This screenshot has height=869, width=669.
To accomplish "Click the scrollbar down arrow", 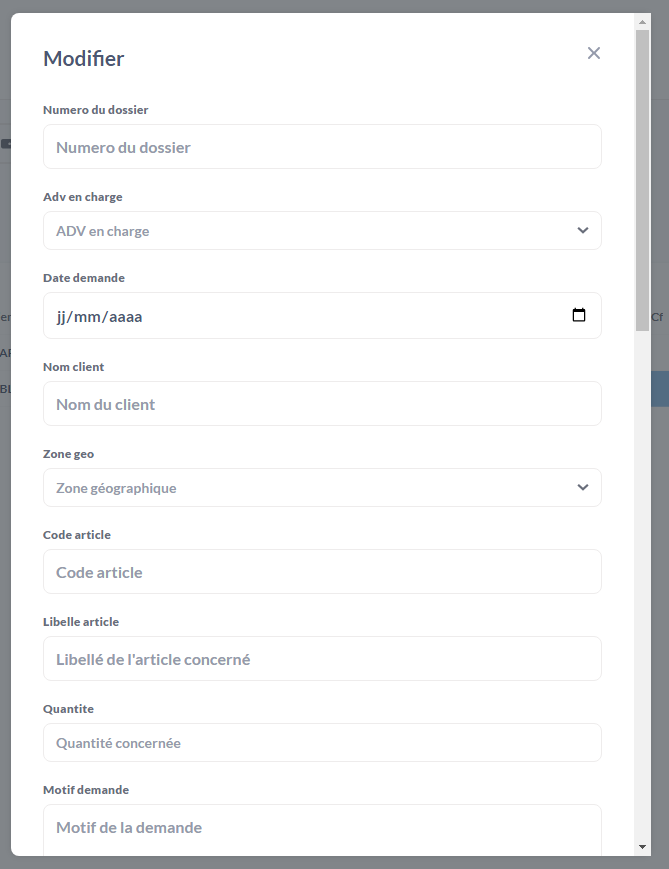I will pyautogui.click(x=642, y=847).
